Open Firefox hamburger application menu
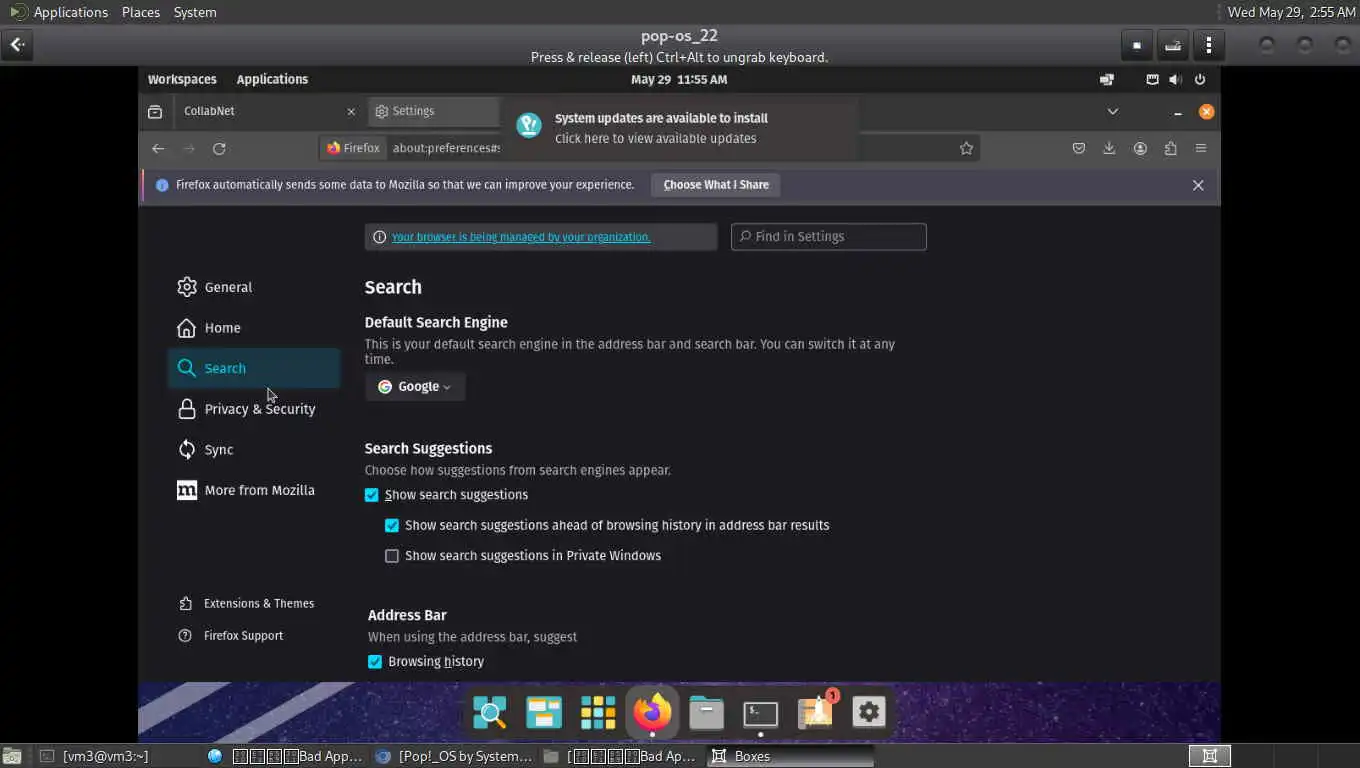This screenshot has width=1360, height=768. coord(1201,148)
